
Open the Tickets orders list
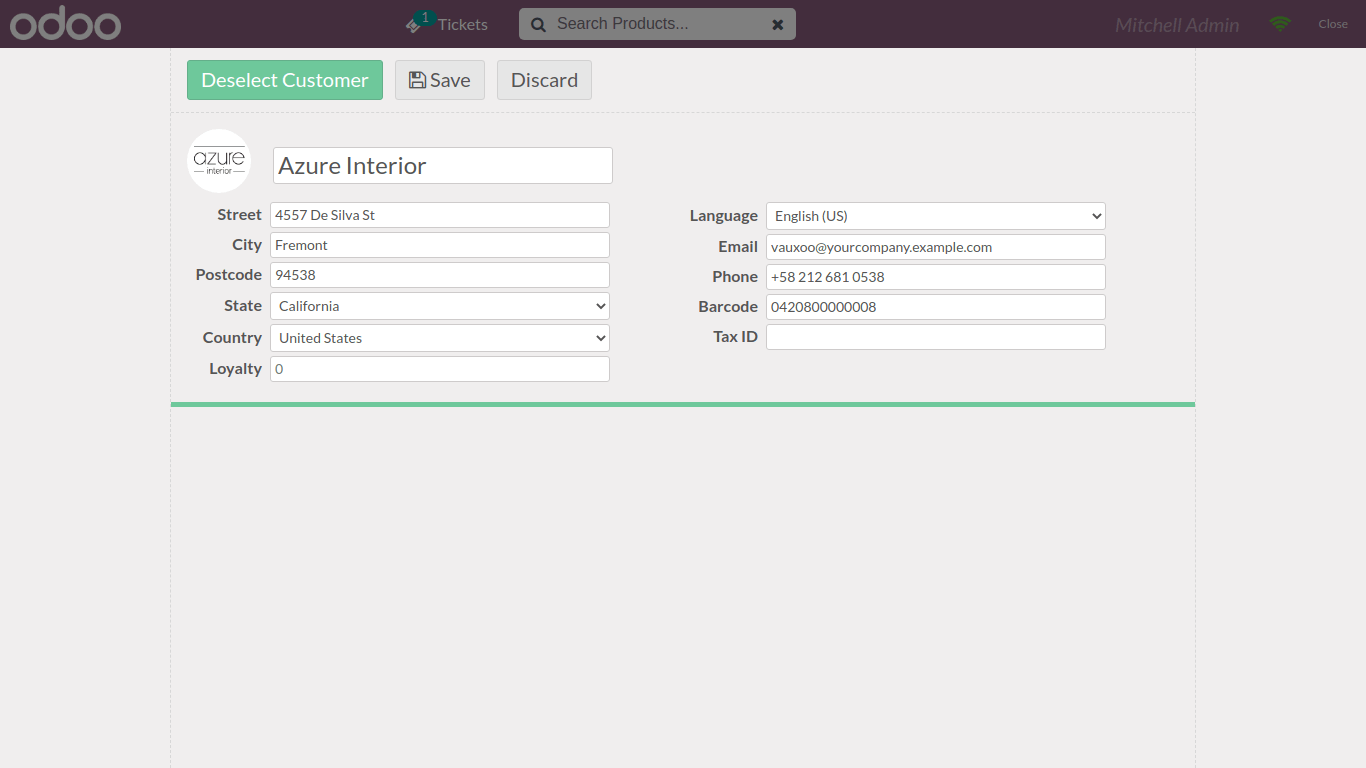(446, 24)
